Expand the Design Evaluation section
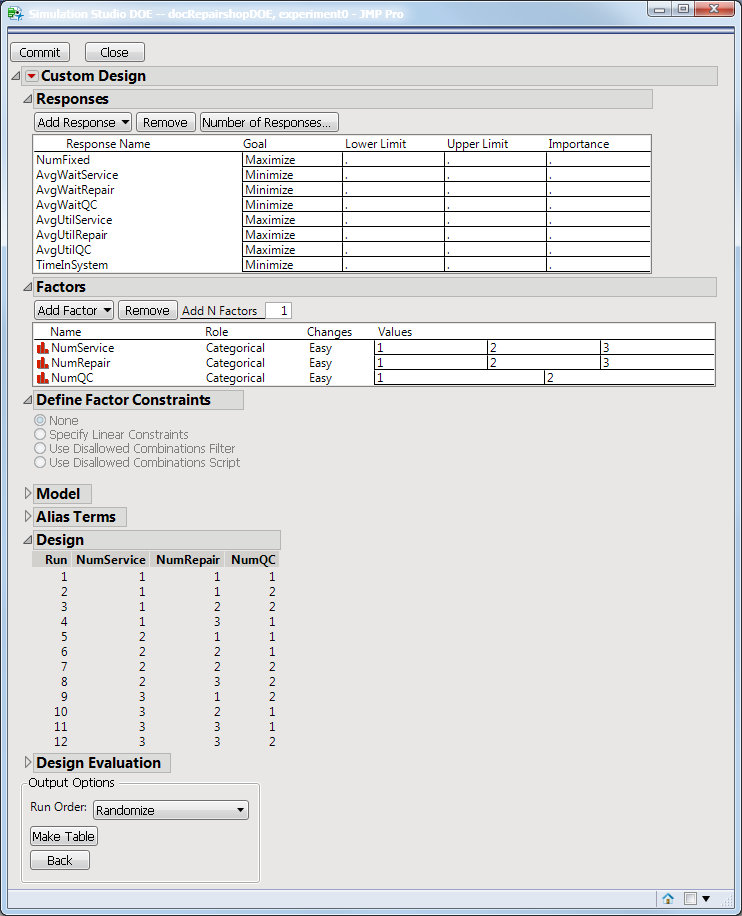The image size is (742, 916). click(28, 763)
